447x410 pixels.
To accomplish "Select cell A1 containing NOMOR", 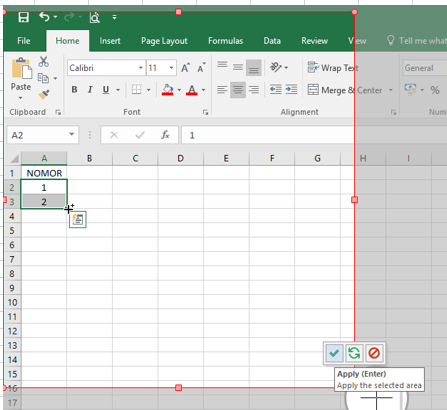I will click(x=44, y=173).
